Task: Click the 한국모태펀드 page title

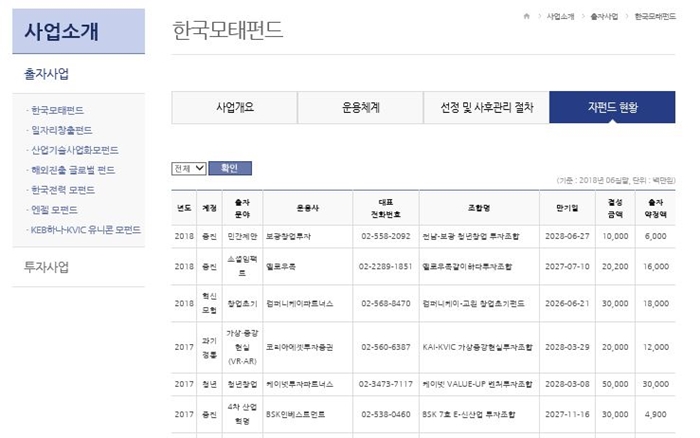Action: click(x=228, y=30)
